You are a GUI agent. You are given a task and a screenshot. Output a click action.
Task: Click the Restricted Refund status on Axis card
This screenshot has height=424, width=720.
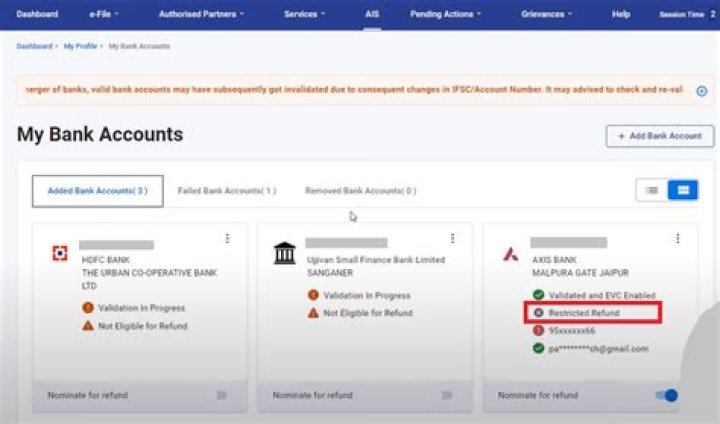[x=584, y=313]
